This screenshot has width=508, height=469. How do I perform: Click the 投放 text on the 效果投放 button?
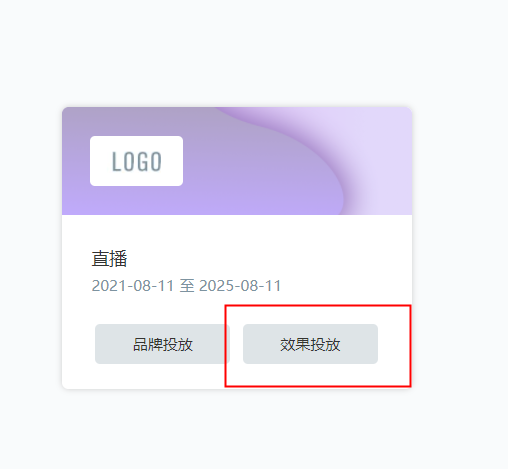[325, 344]
